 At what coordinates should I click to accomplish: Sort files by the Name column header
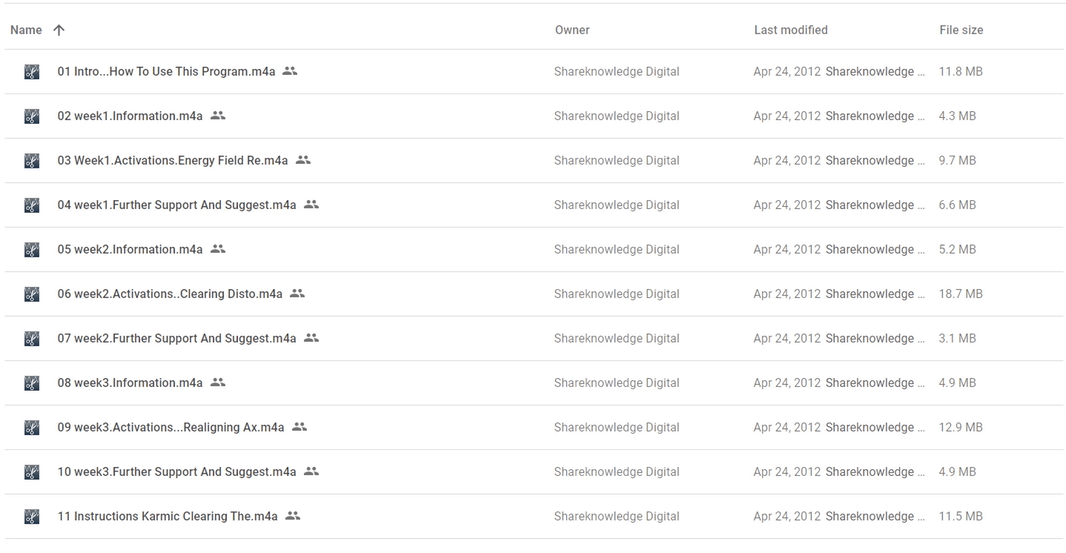click(26, 30)
